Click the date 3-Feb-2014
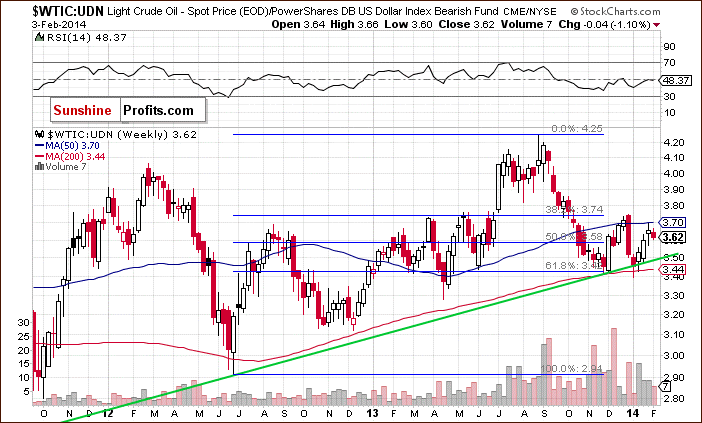Screen dimensions: 702x423 59,25
